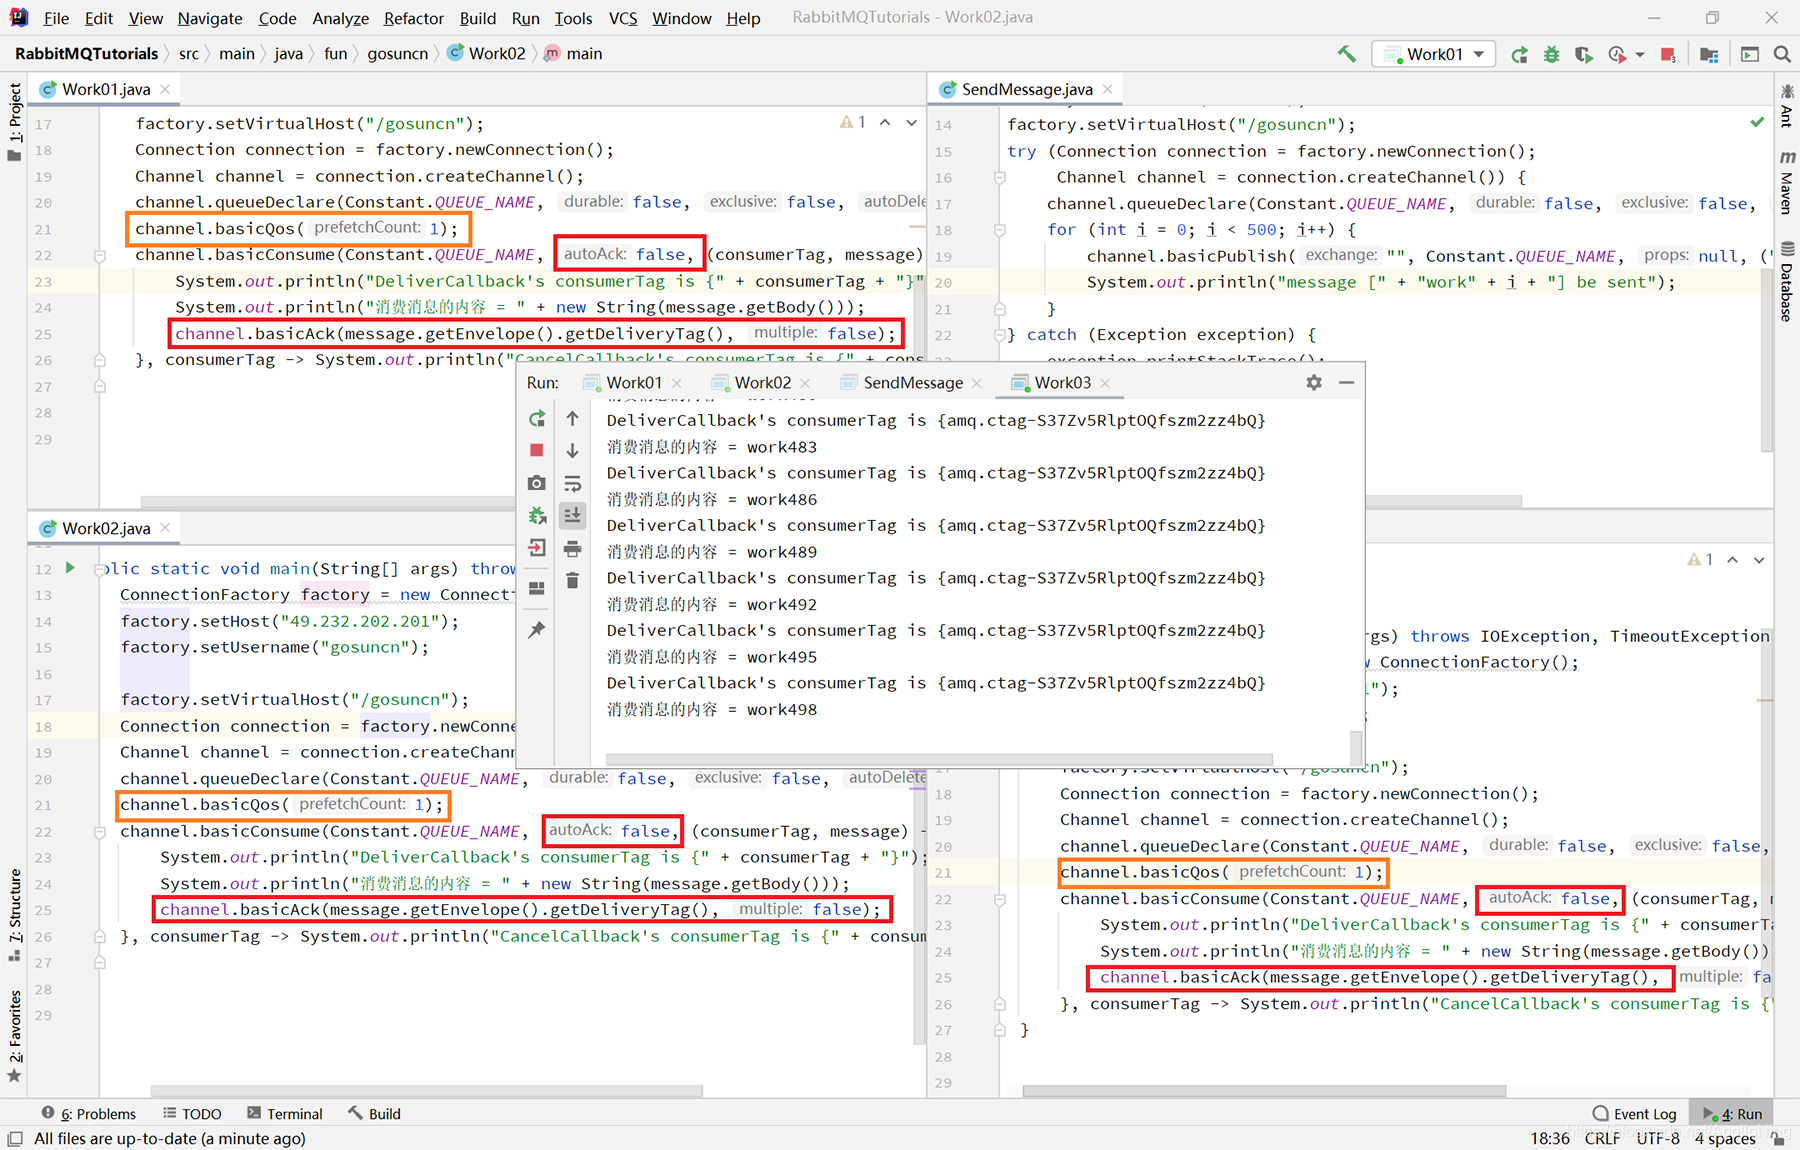This screenshot has width=1800, height=1150.
Task: Open the Navigate menu
Action: pos(210,18)
